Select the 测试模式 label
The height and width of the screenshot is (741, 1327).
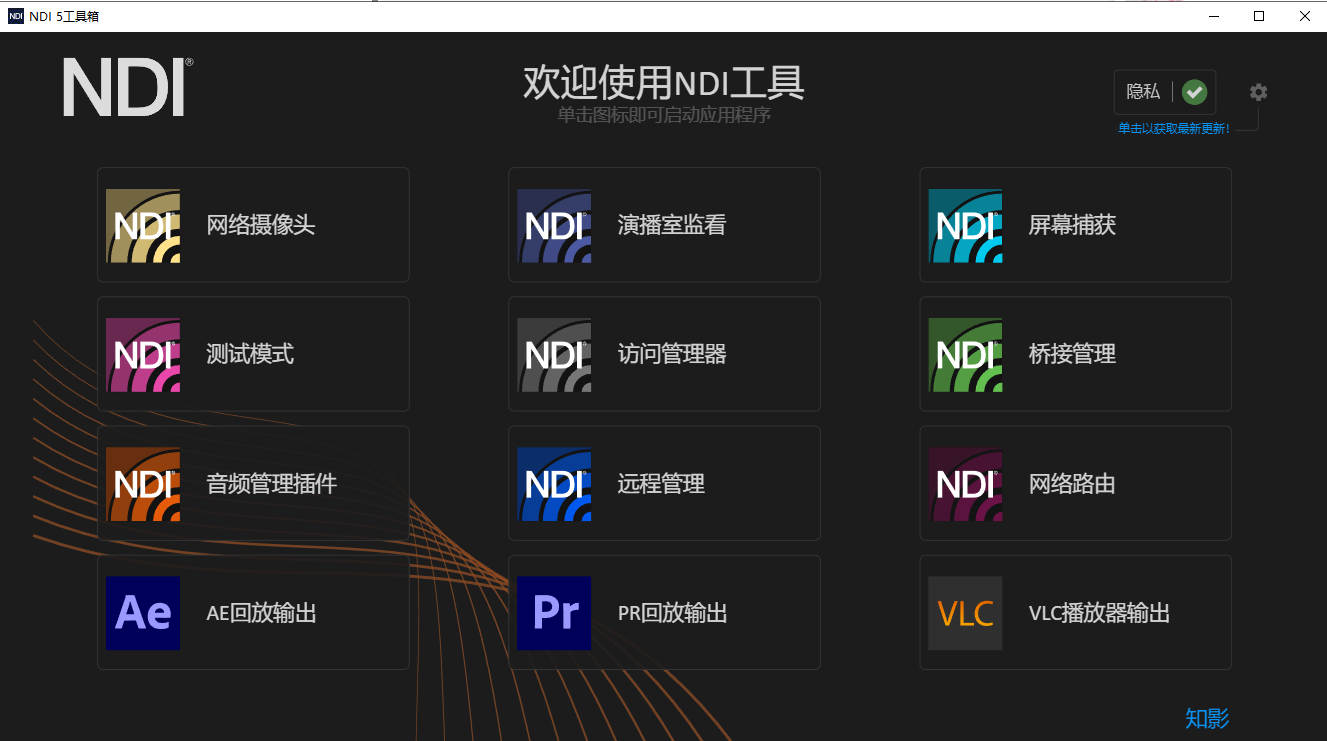pyautogui.click(x=250, y=354)
